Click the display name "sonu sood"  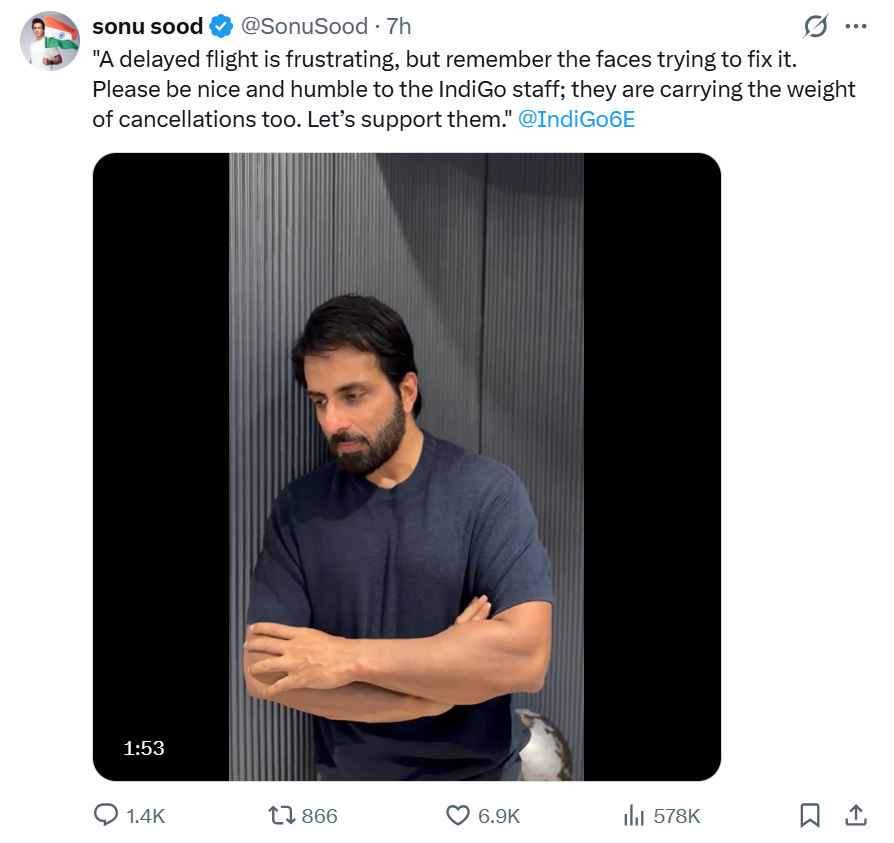[147, 27]
